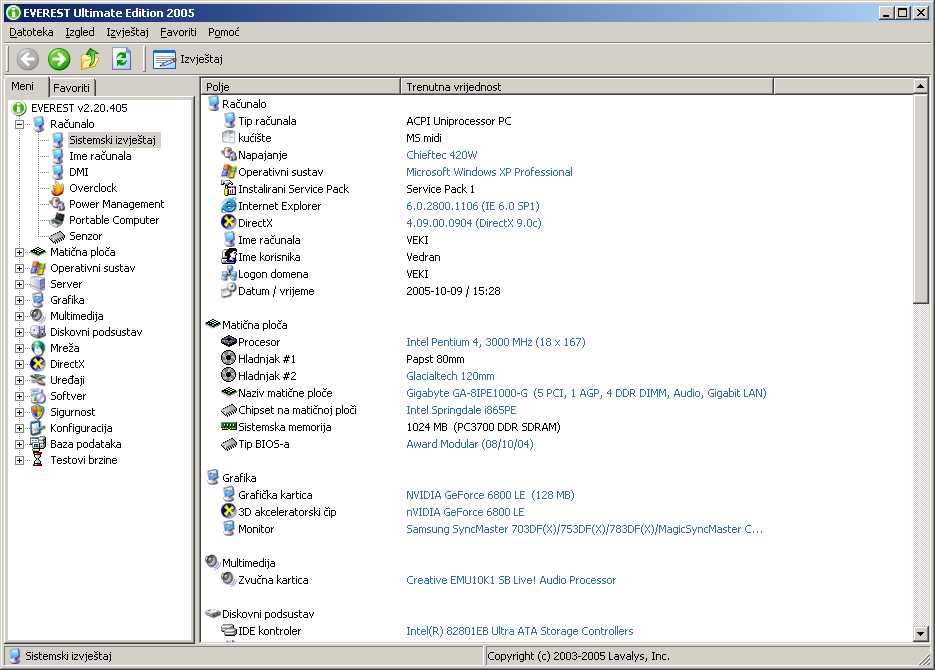Click the Refresh toolbar icon
The image size is (935, 670).
point(121,59)
